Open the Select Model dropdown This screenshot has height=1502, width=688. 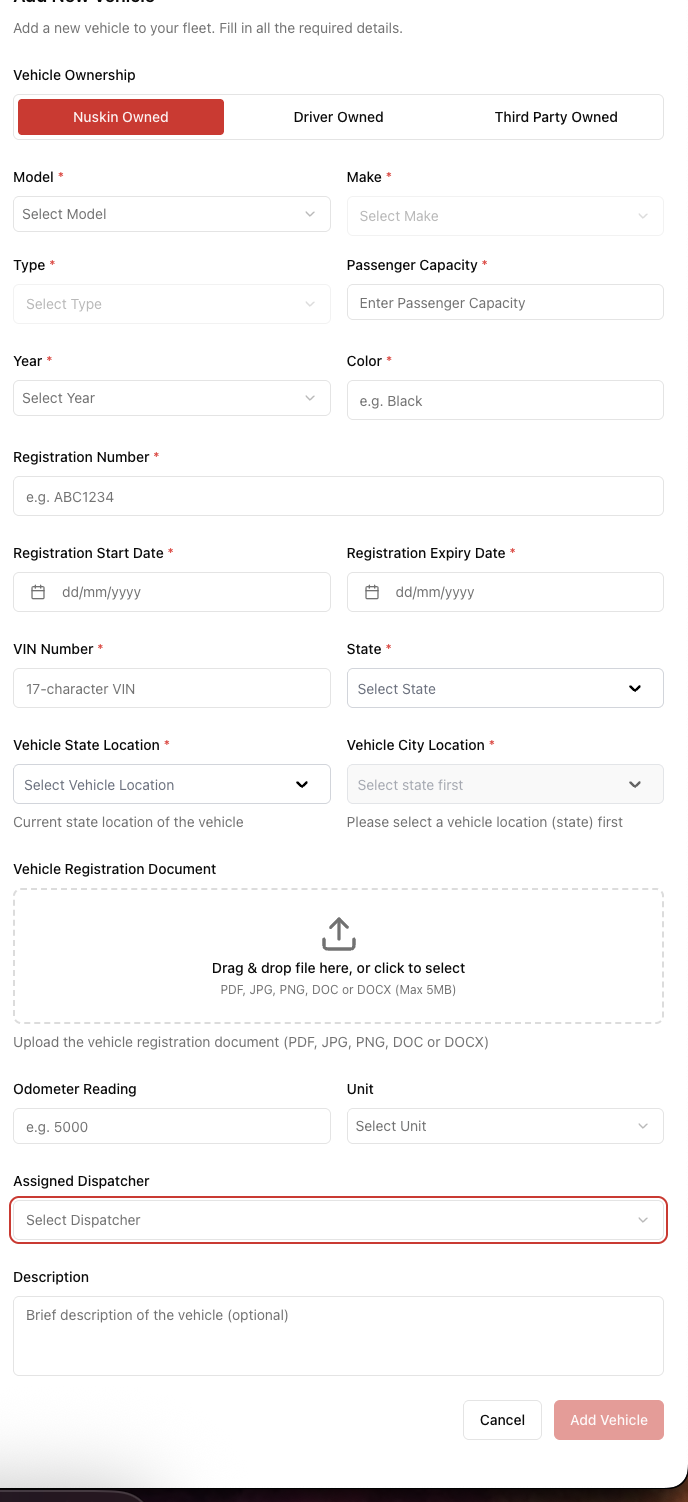pyautogui.click(x=171, y=214)
